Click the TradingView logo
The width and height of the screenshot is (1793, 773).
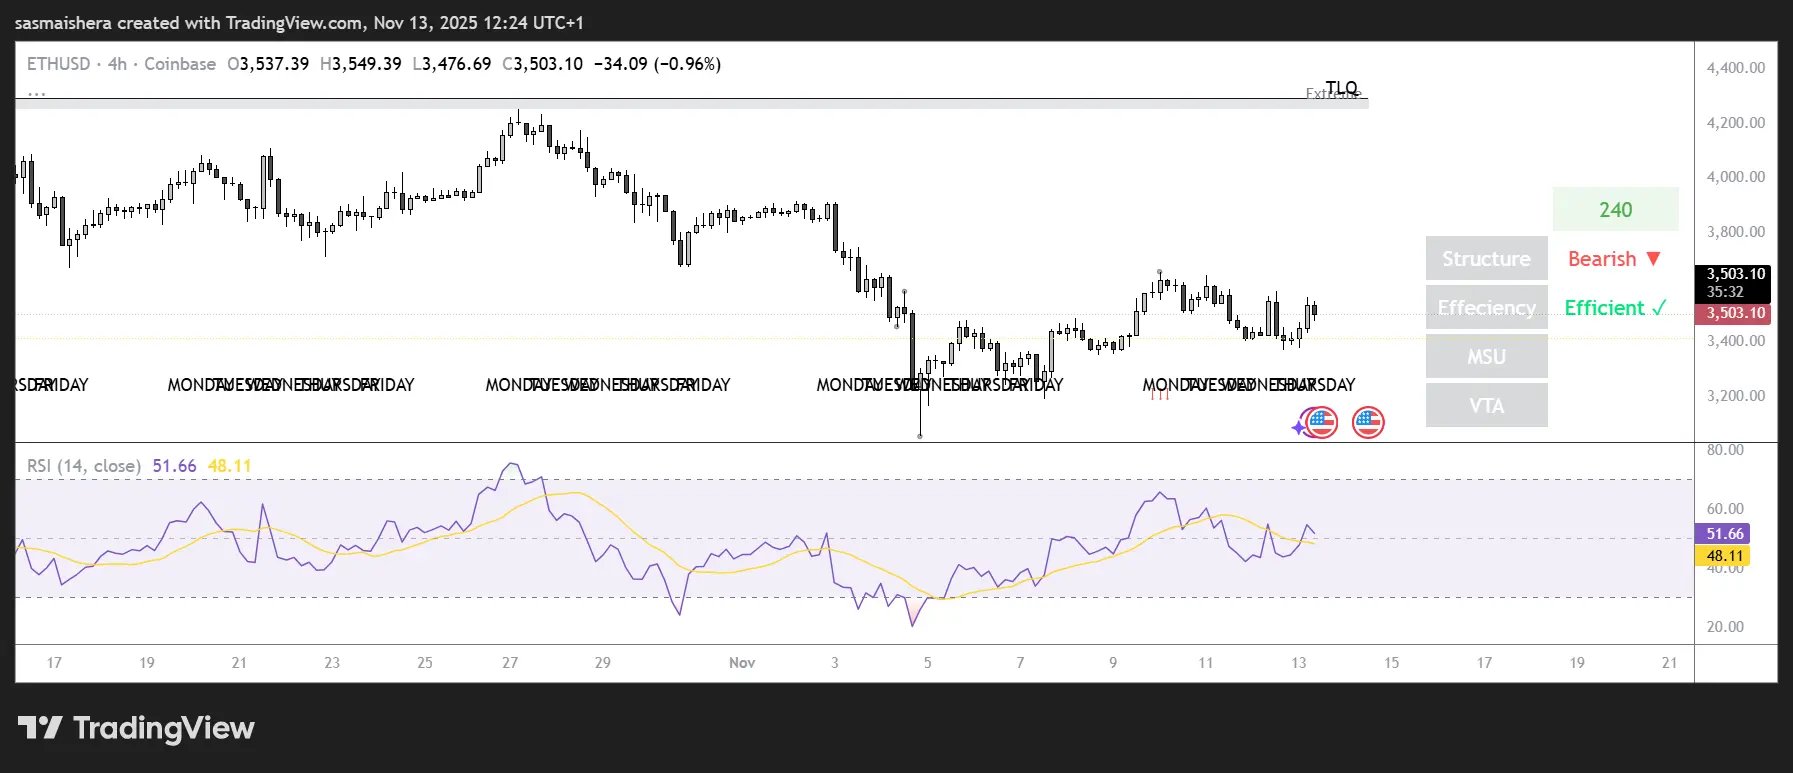point(136,728)
